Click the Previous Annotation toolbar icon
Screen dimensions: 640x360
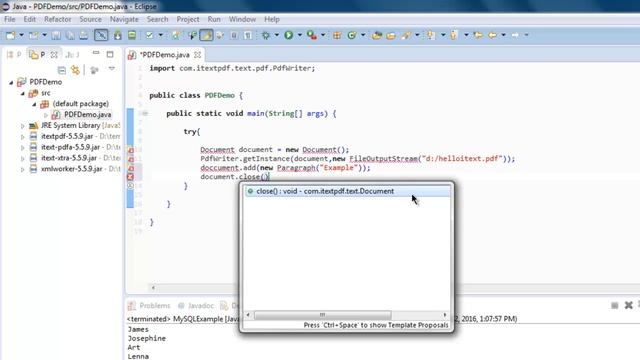[454, 36]
